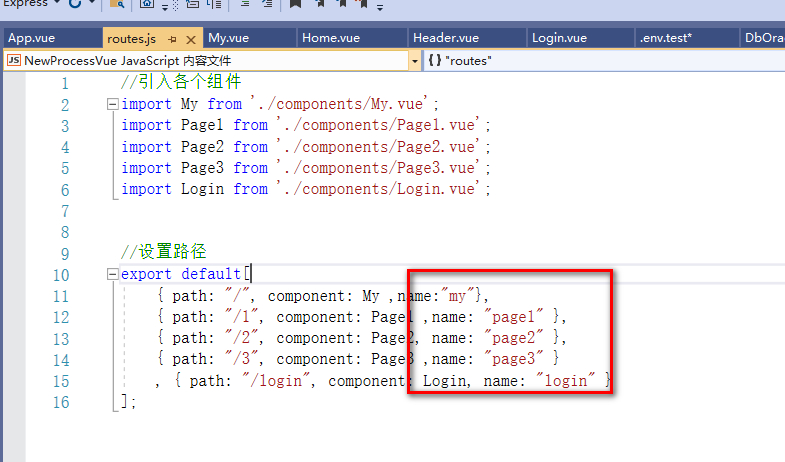This screenshot has height=462, width=785.
Task: Click the "my" name string on line 11
Action: 457,296
